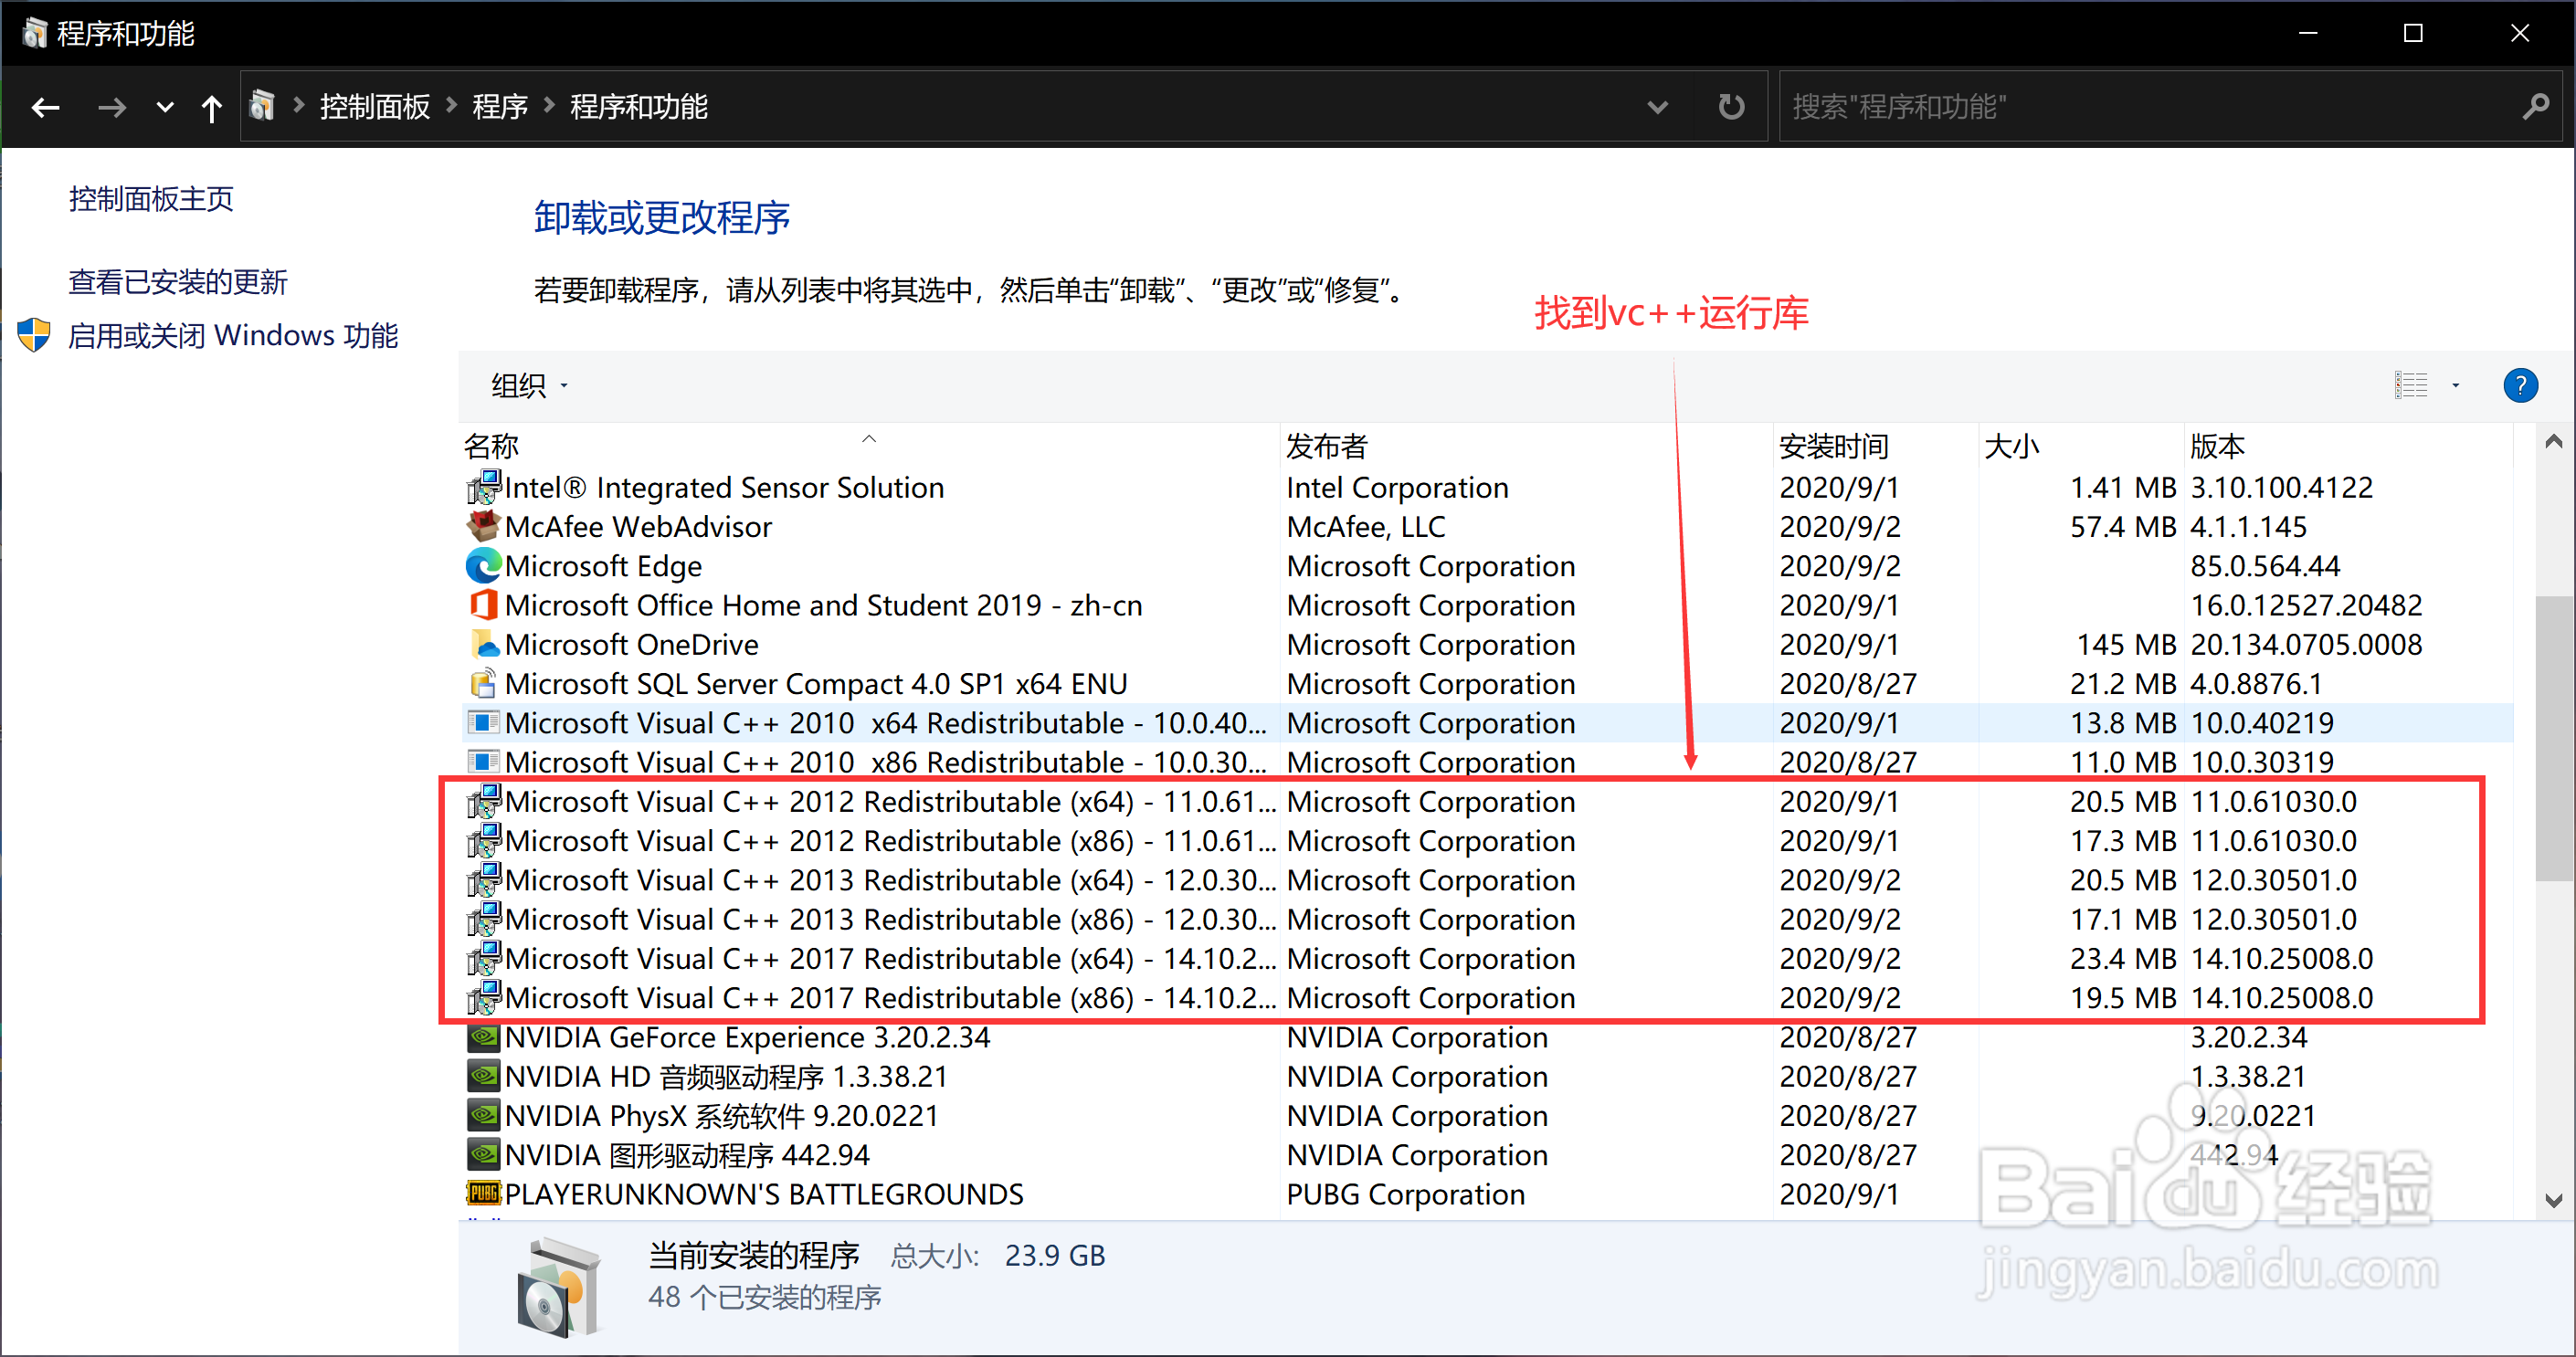
Task: Open the view options dropdown arrow
Action: click(x=2455, y=385)
